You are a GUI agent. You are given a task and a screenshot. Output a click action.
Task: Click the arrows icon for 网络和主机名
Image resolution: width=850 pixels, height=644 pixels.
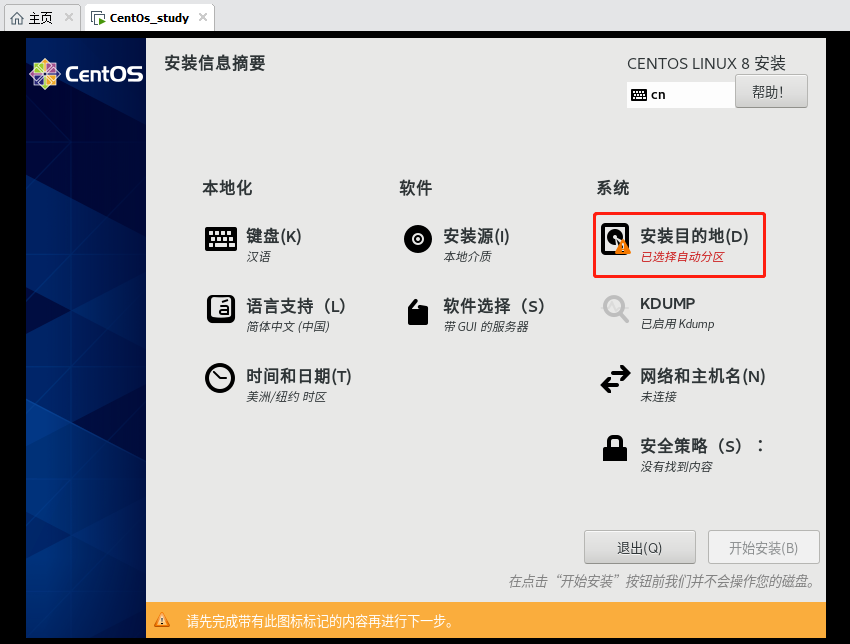click(x=615, y=379)
